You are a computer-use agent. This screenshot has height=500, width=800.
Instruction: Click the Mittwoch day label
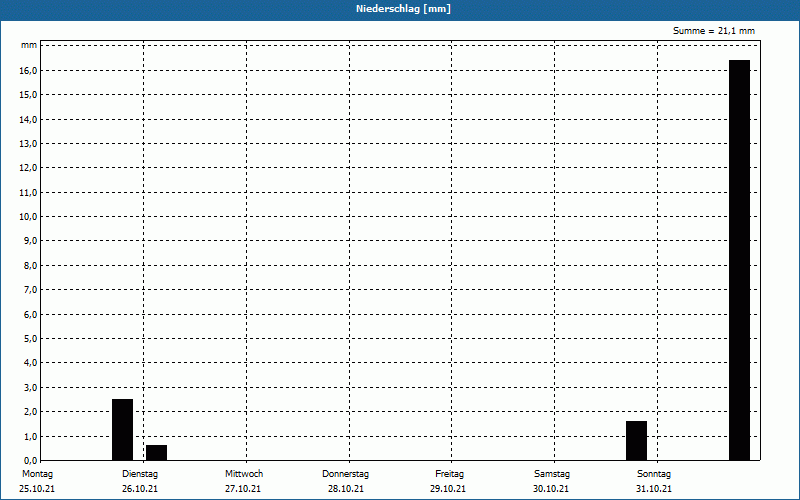click(x=244, y=474)
